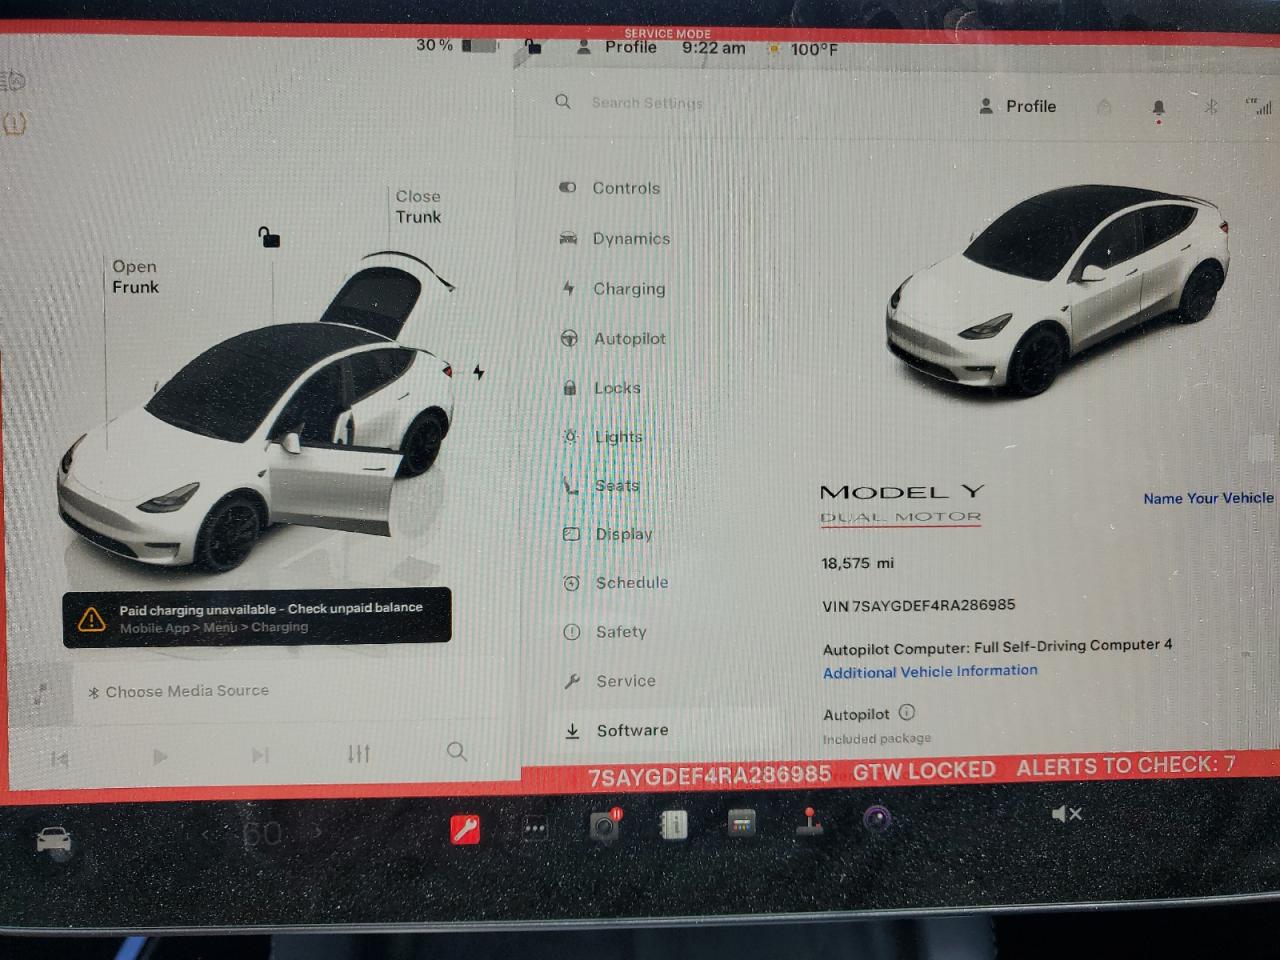Open the media equalizer sliders

click(359, 753)
